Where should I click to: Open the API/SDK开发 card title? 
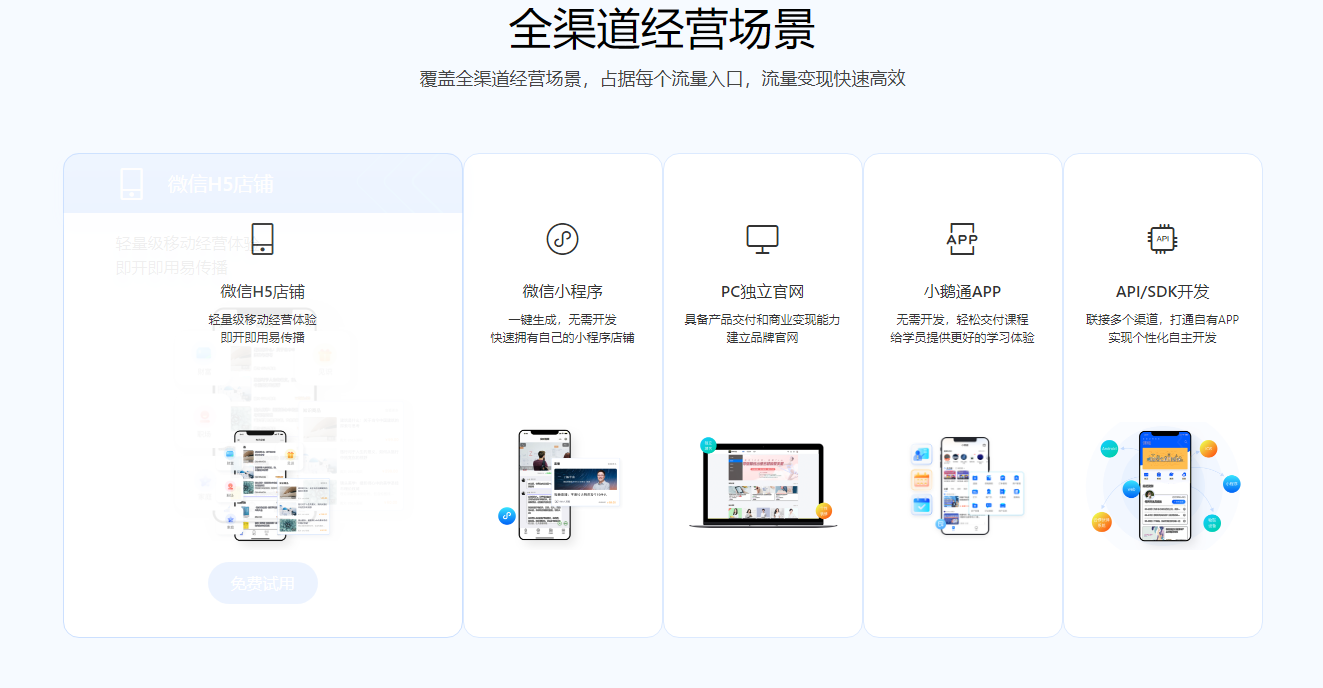click(1163, 292)
